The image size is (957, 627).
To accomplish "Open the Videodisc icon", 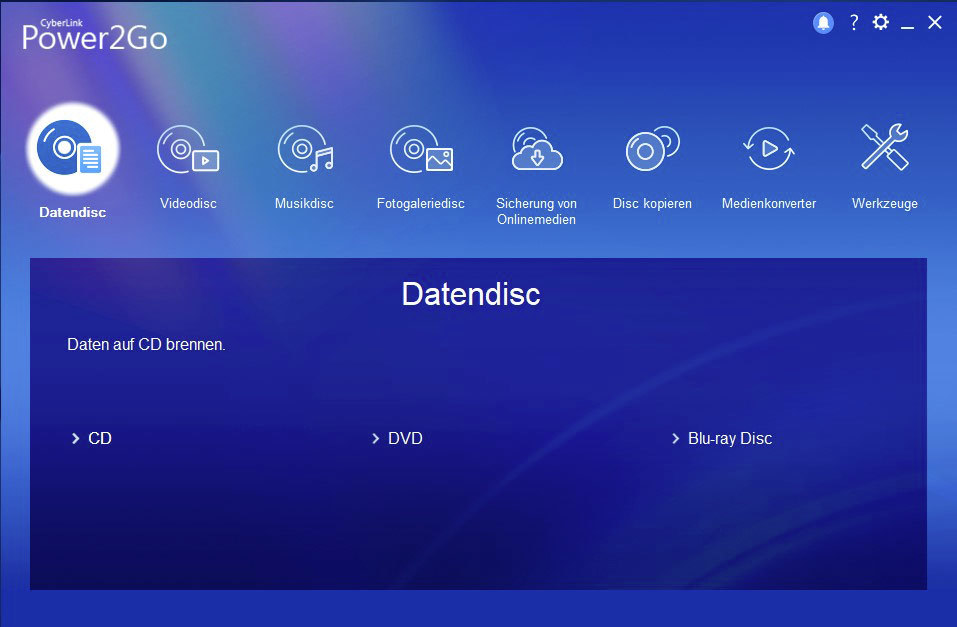I will click(188, 149).
